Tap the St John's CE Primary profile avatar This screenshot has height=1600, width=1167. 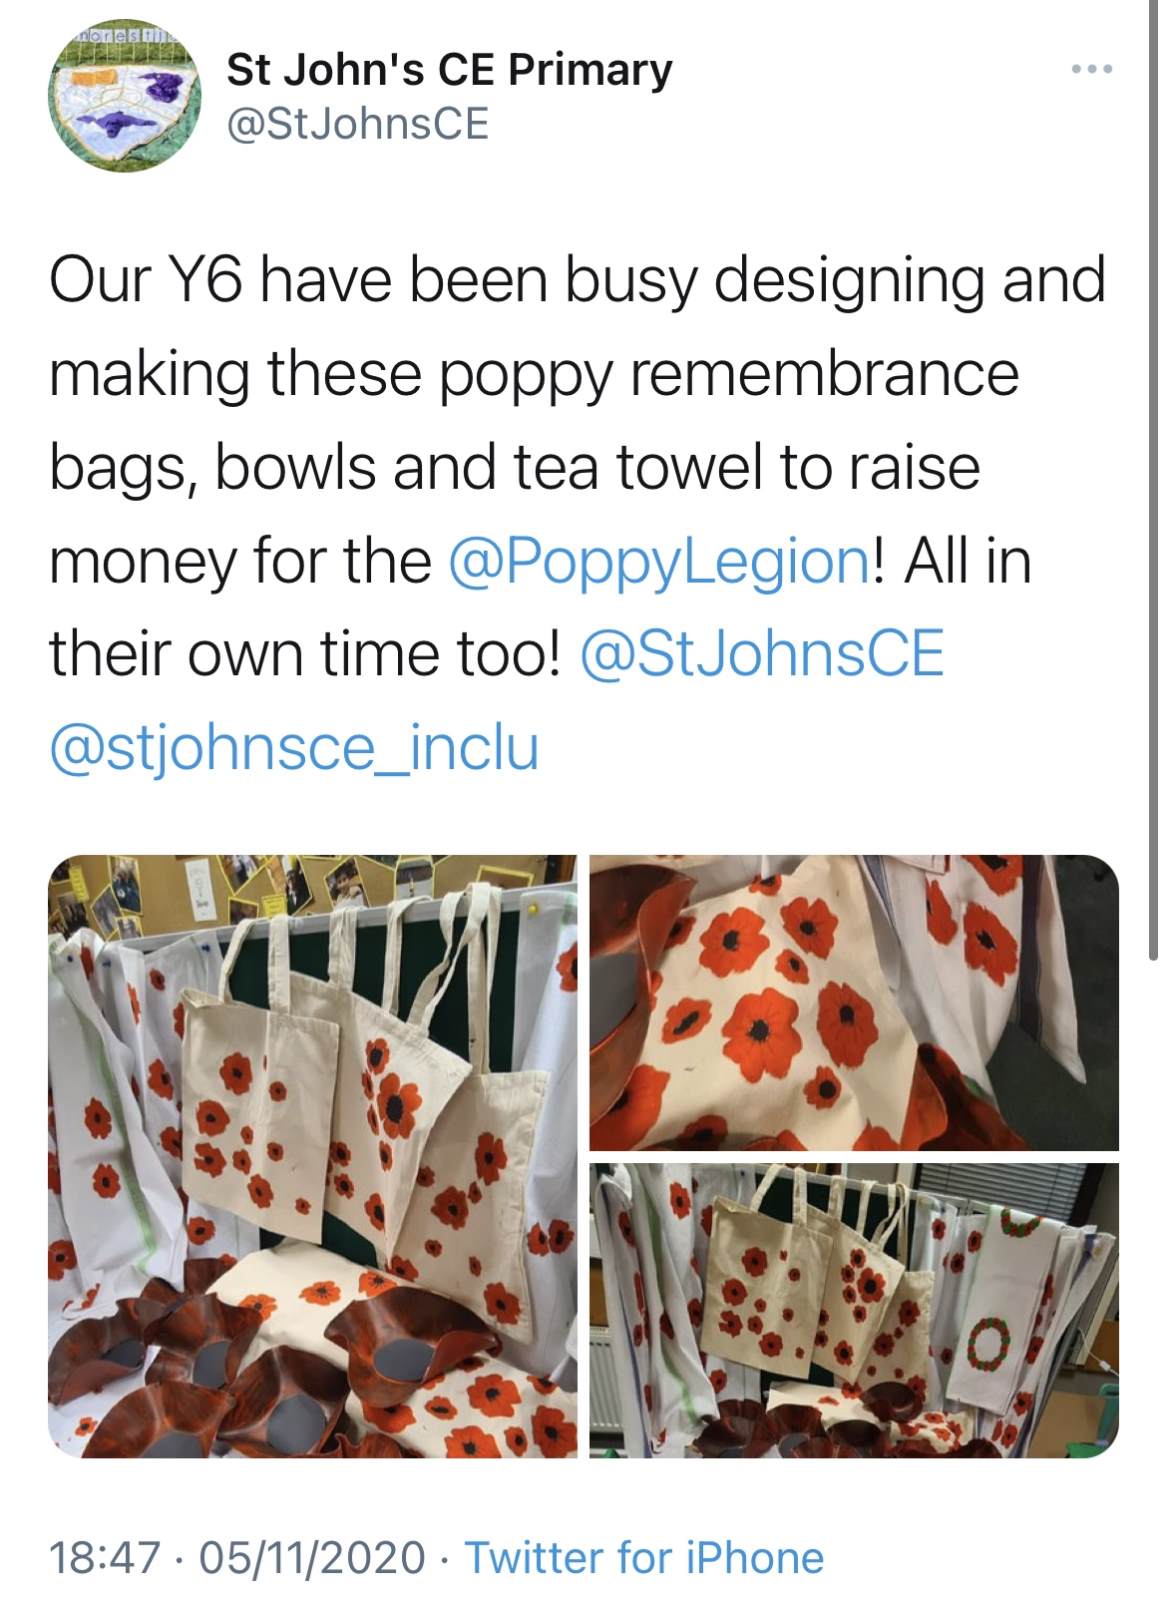pyautogui.click(x=127, y=97)
